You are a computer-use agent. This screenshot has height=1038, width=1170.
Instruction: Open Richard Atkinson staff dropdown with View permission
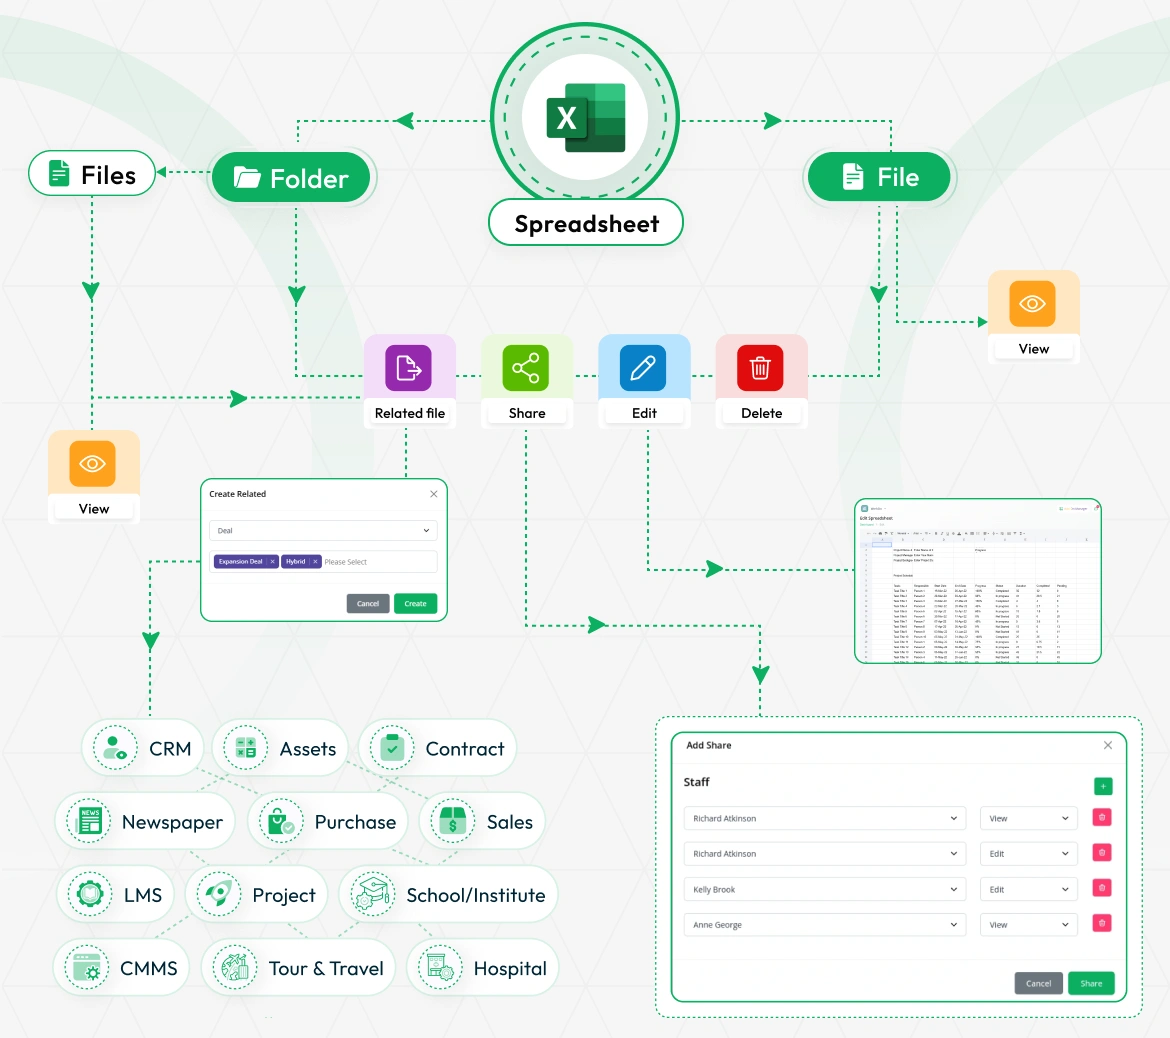pyautogui.click(x=825, y=819)
